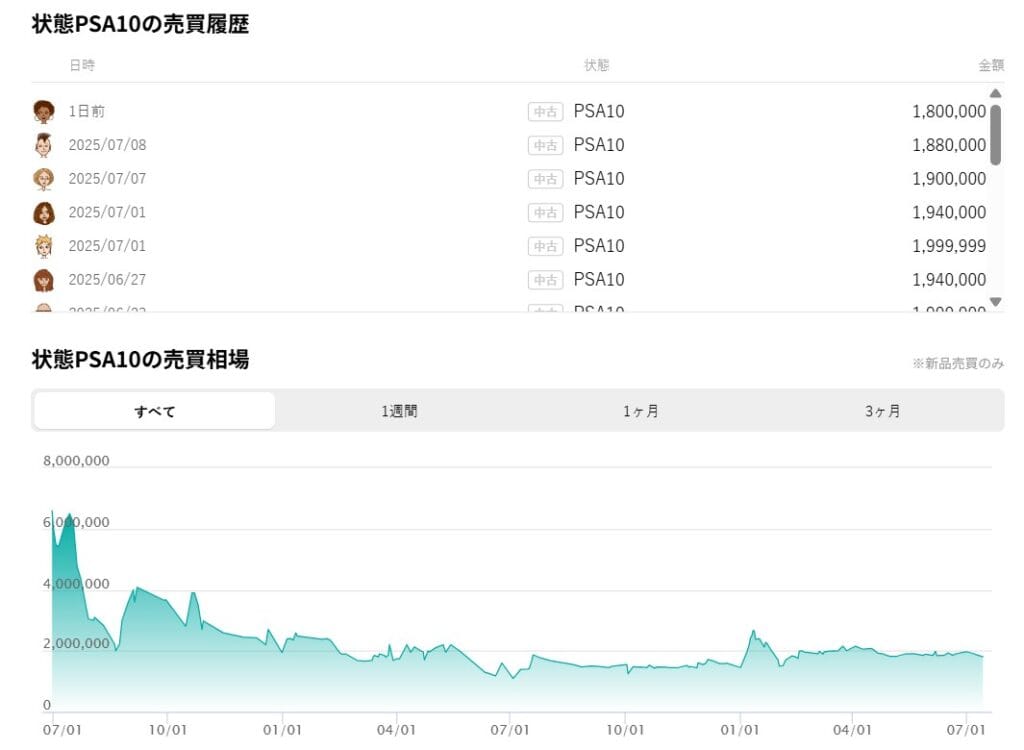The height and width of the screenshot is (750, 1024).
Task: Click the 金額 column header
Action: click(991, 65)
